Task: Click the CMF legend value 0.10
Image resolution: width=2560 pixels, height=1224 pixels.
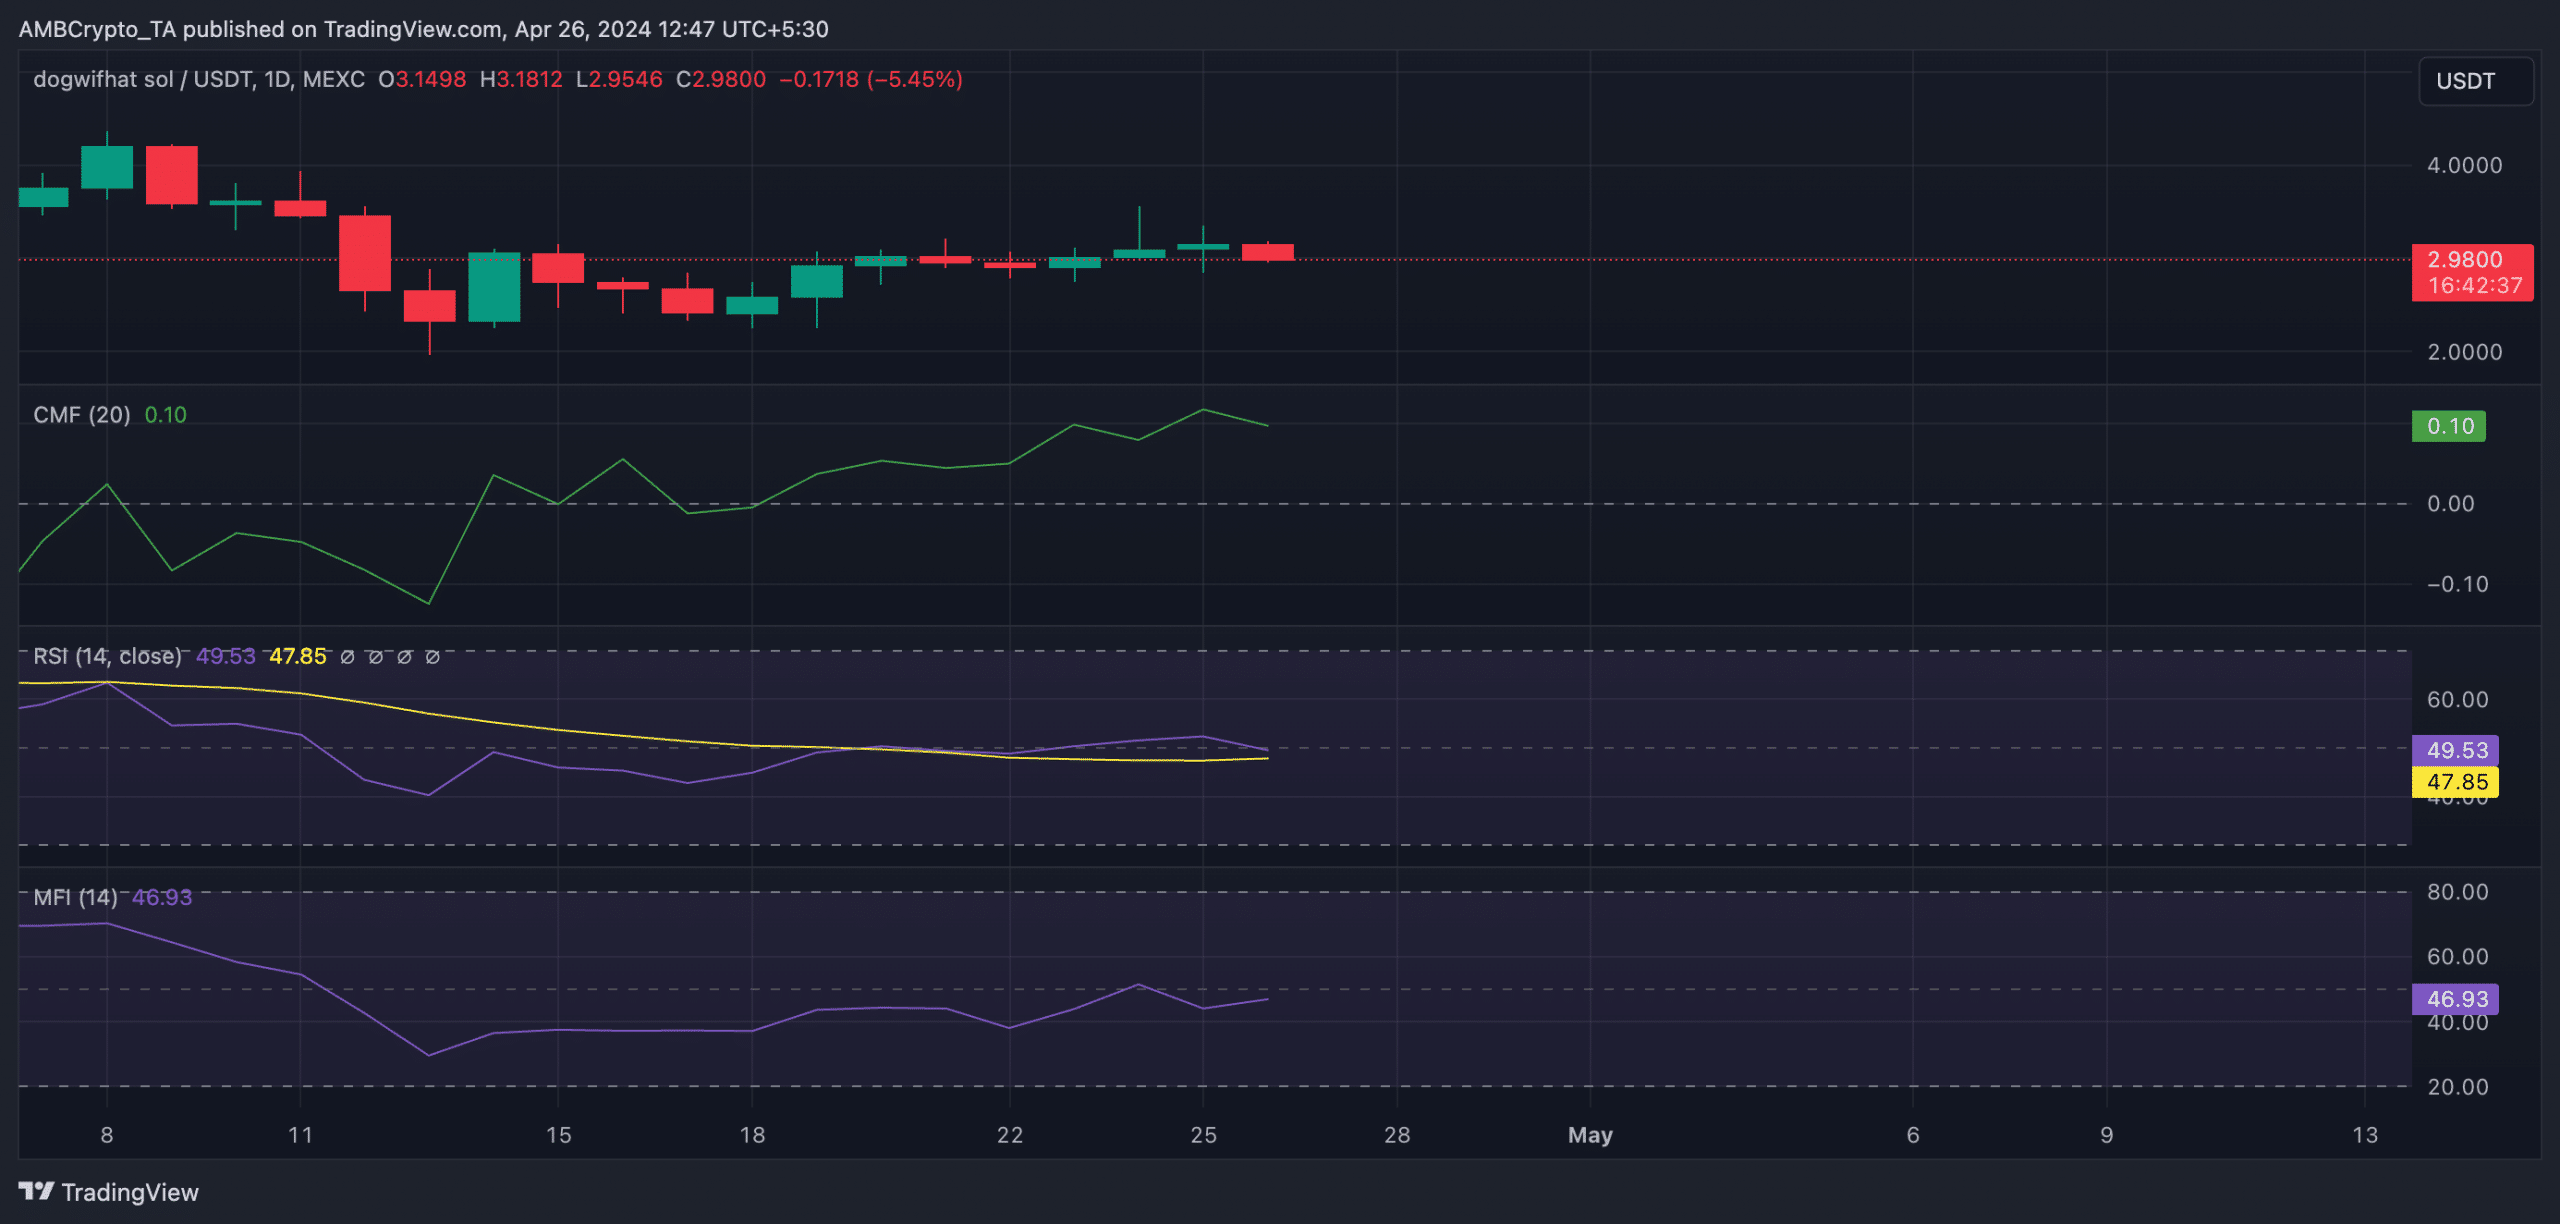Action: click(166, 415)
